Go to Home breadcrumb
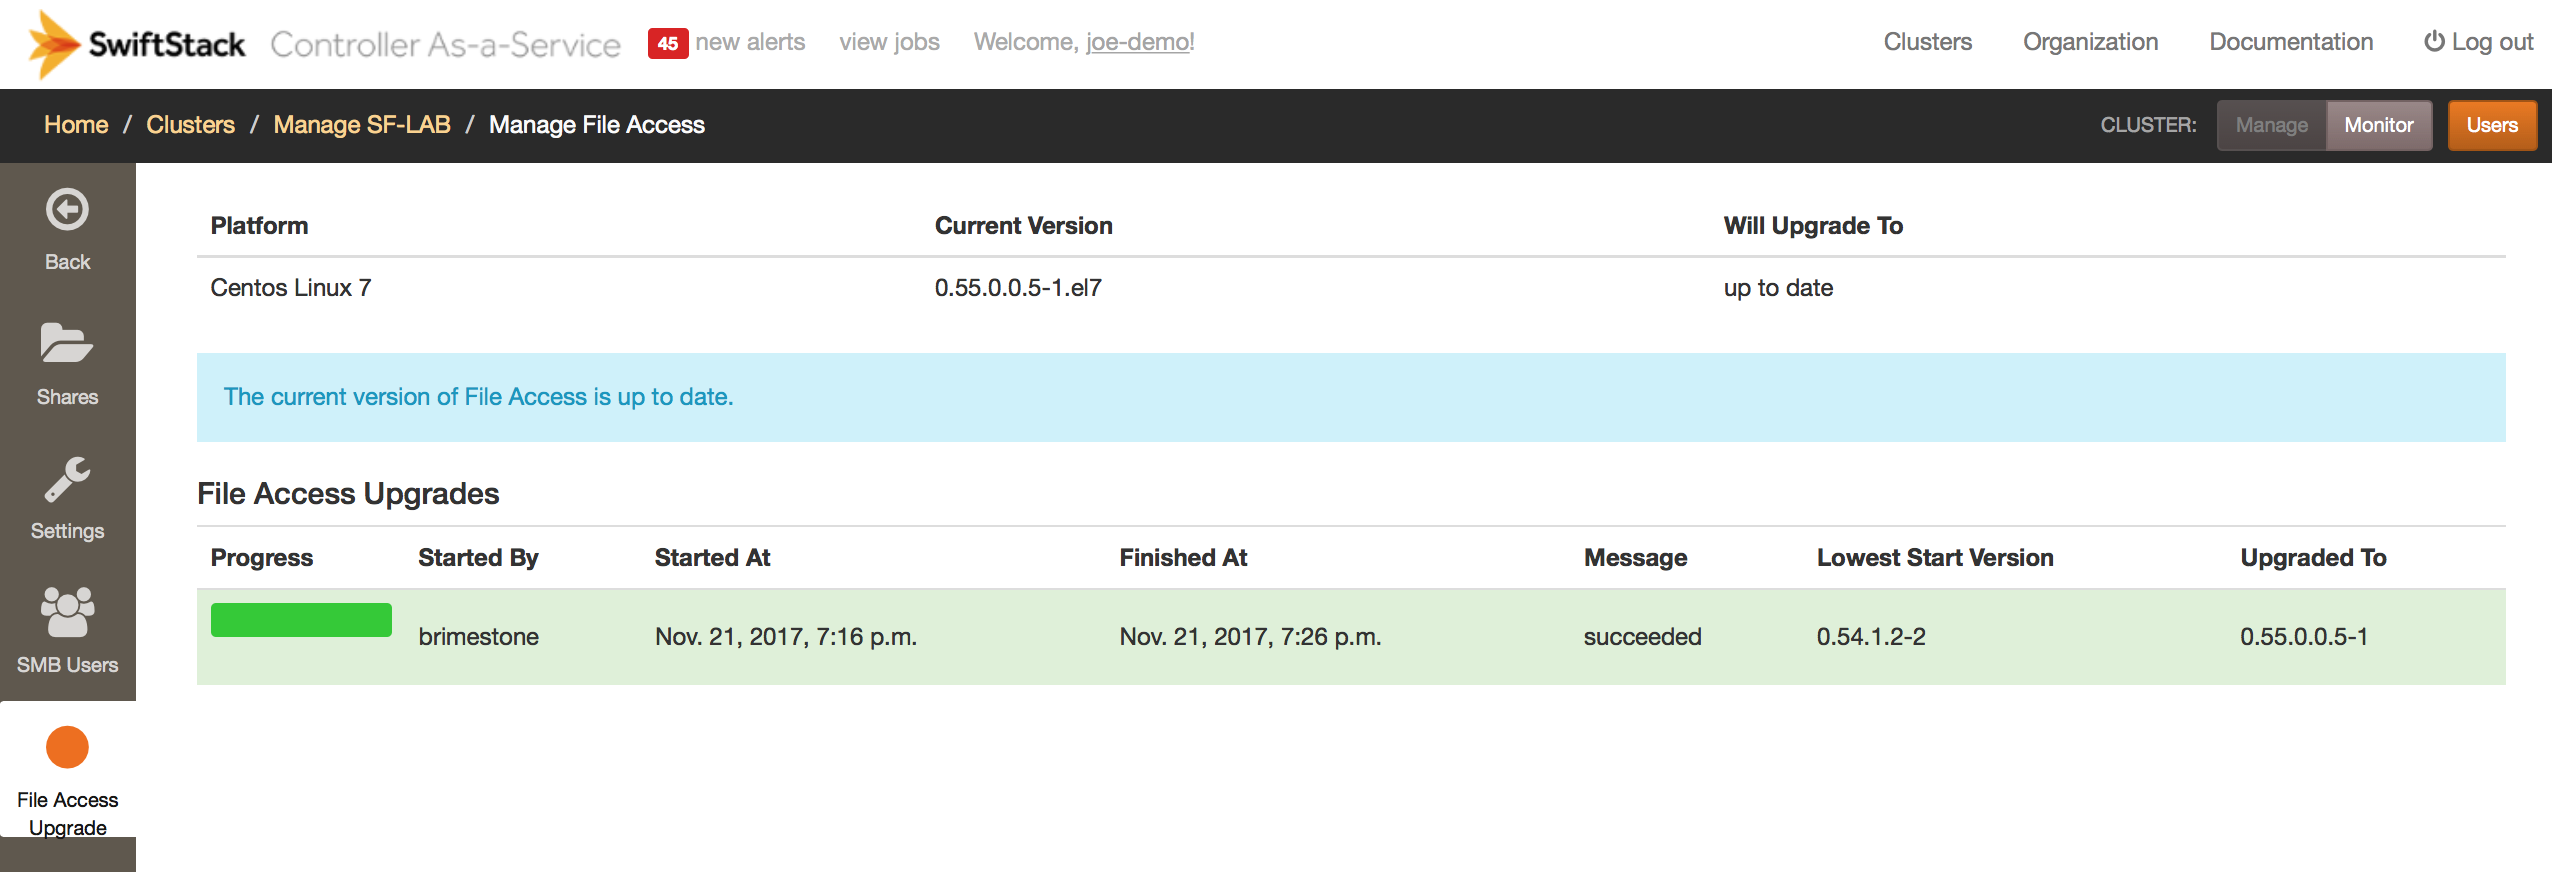Image resolution: width=2552 pixels, height=872 pixels. pos(76,125)
